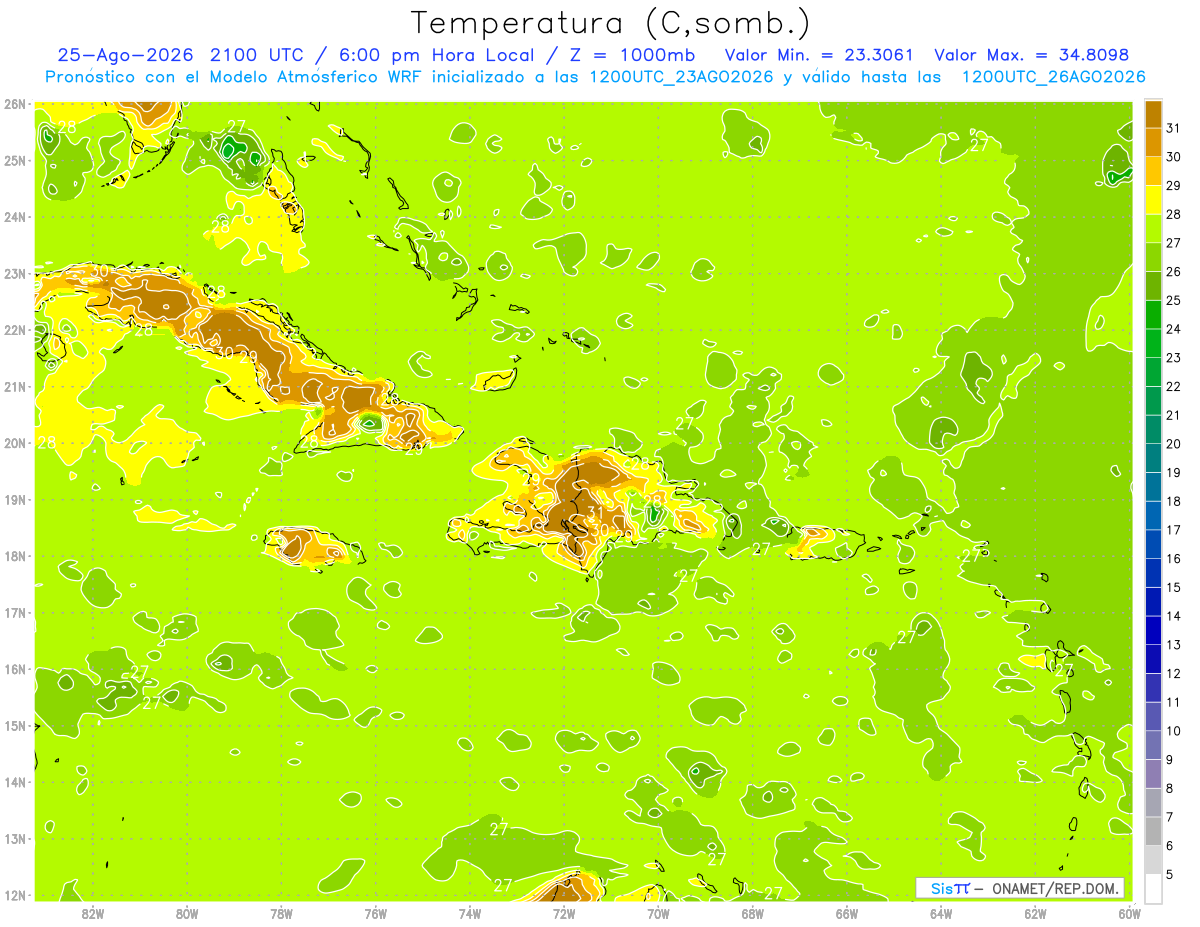Pick the green swatch between 23 and 24
The image size is (1200, 927).
click(1153, 343)
